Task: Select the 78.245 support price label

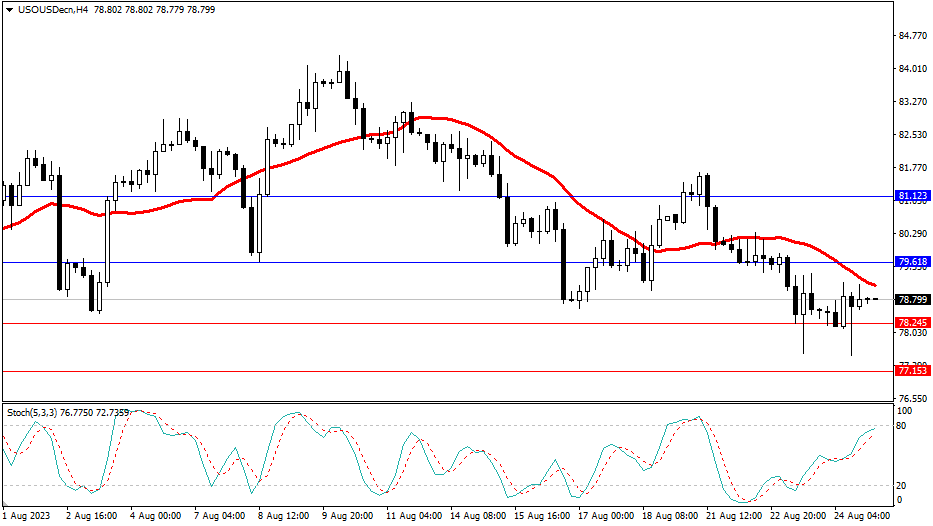Action: pos(912,323)
